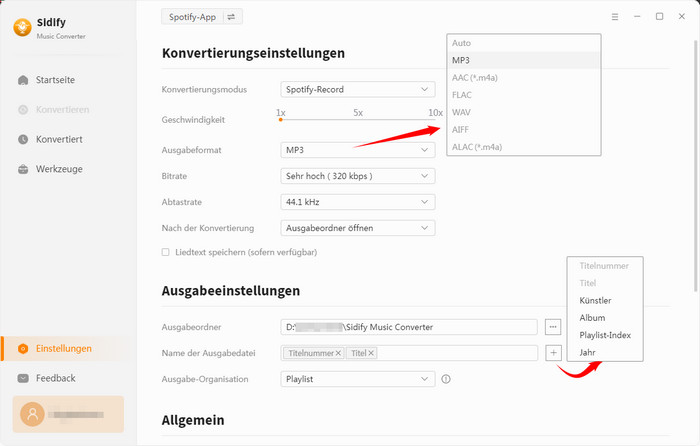Choose AAC (*.m4a) format option
The image size is (700, 446).
[524, 78]
